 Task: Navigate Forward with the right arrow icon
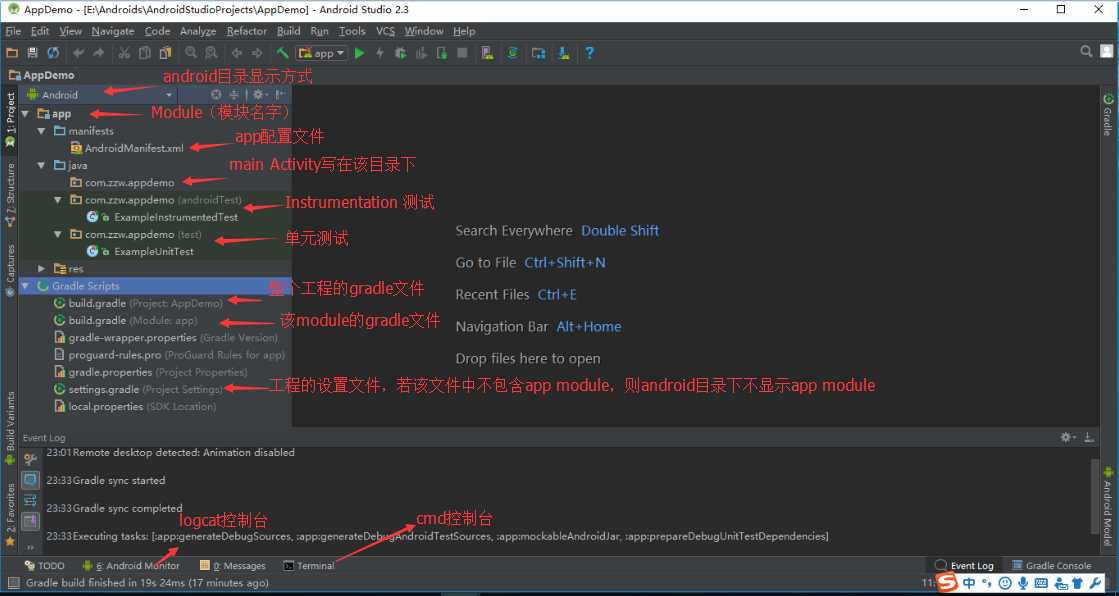click(257, 53)
